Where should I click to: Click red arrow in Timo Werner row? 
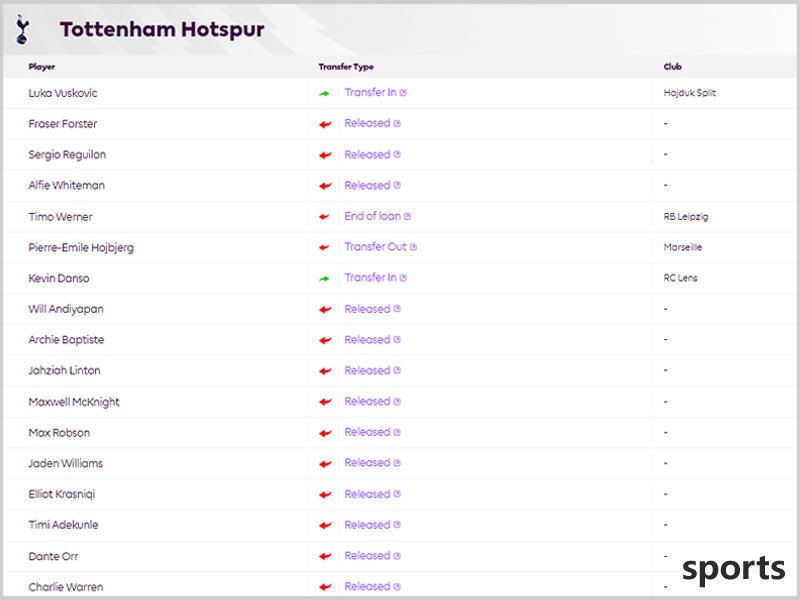[324, 217]
